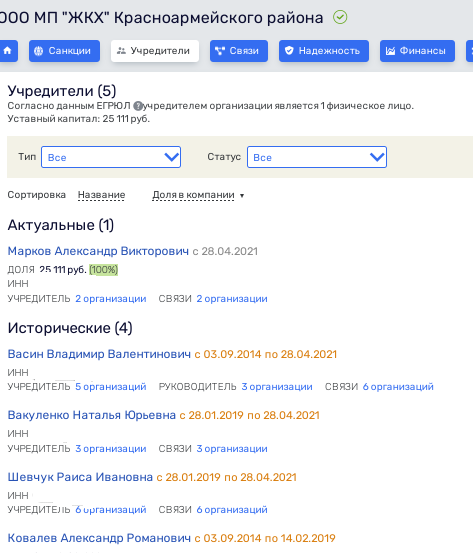Sort by Доля в компании
This screenshot has width=473, height=553.
[193, 195]
